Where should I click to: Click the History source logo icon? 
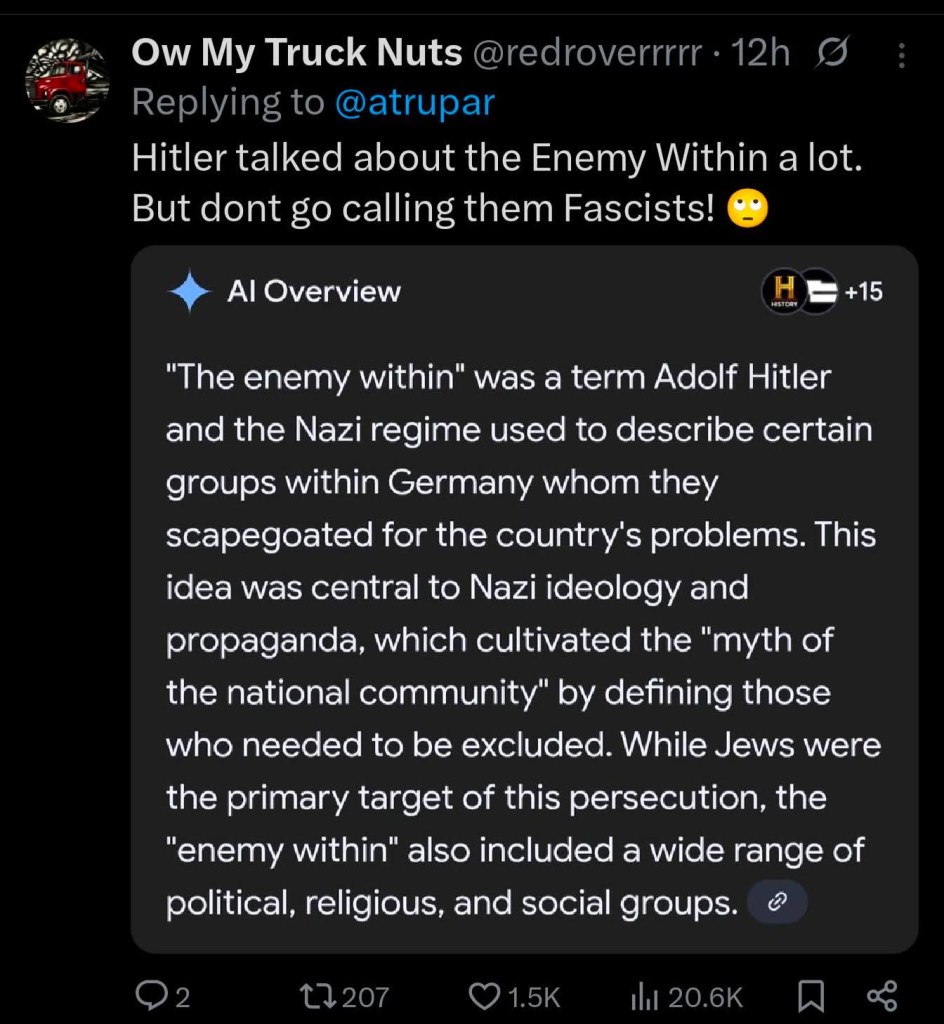coord(783,292)
